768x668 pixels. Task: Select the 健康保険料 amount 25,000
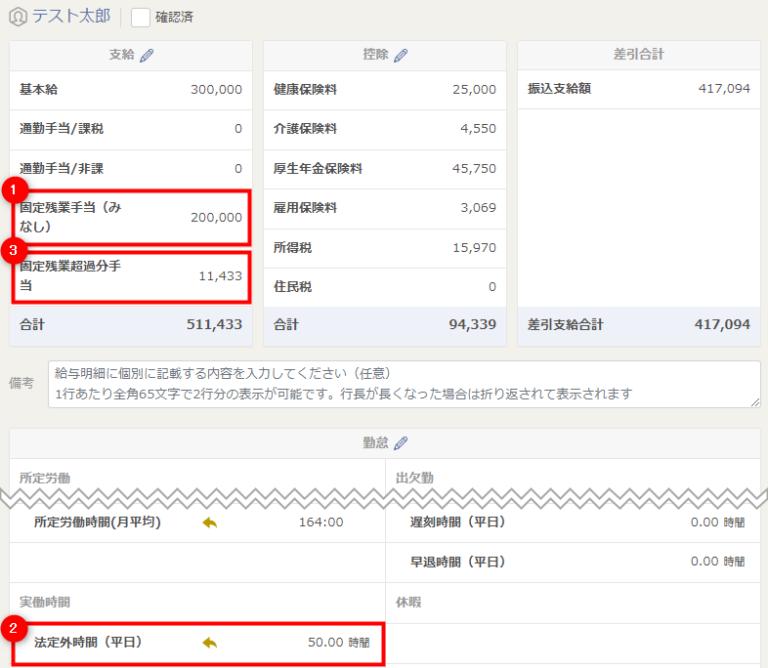tap(474, 90)
